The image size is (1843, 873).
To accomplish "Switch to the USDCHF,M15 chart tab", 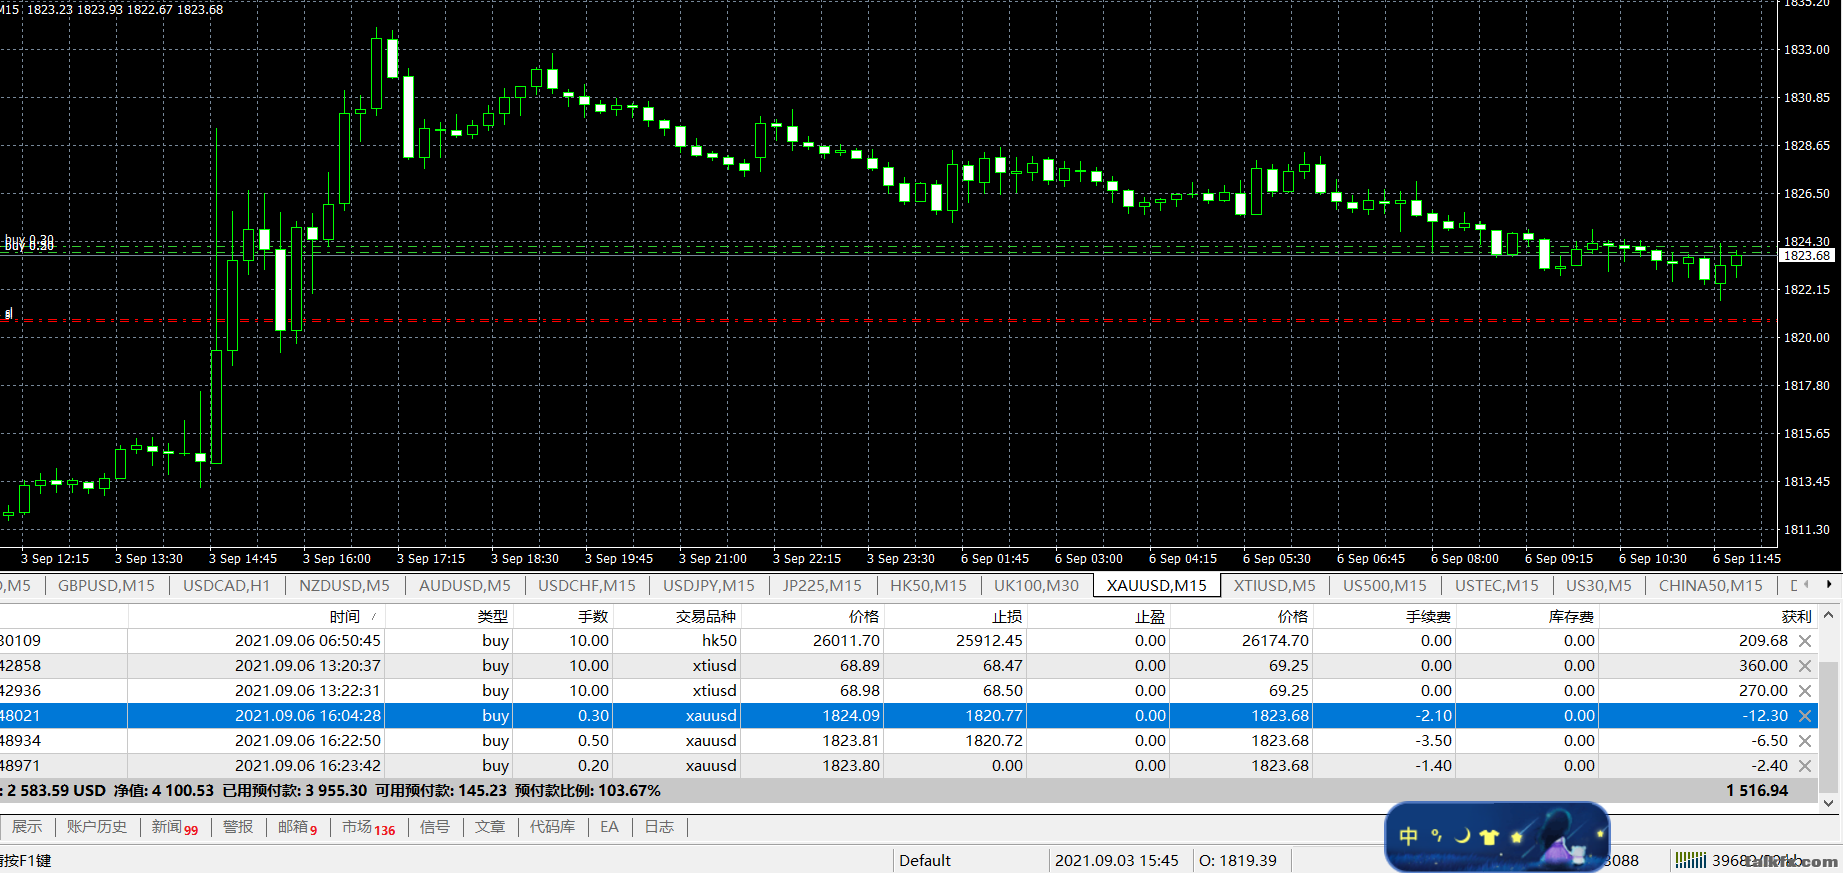I will 587,586.
